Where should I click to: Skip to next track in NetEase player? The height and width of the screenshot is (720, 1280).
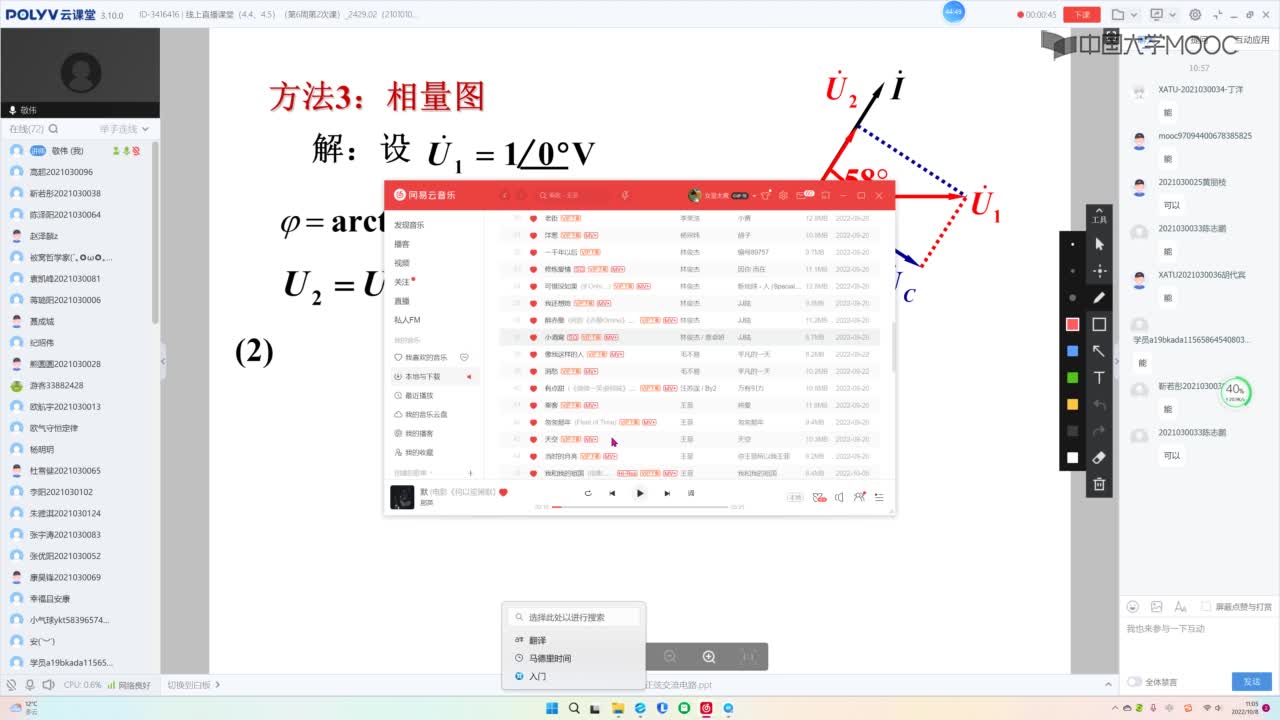pyautogui.click(x=667, y=493)
